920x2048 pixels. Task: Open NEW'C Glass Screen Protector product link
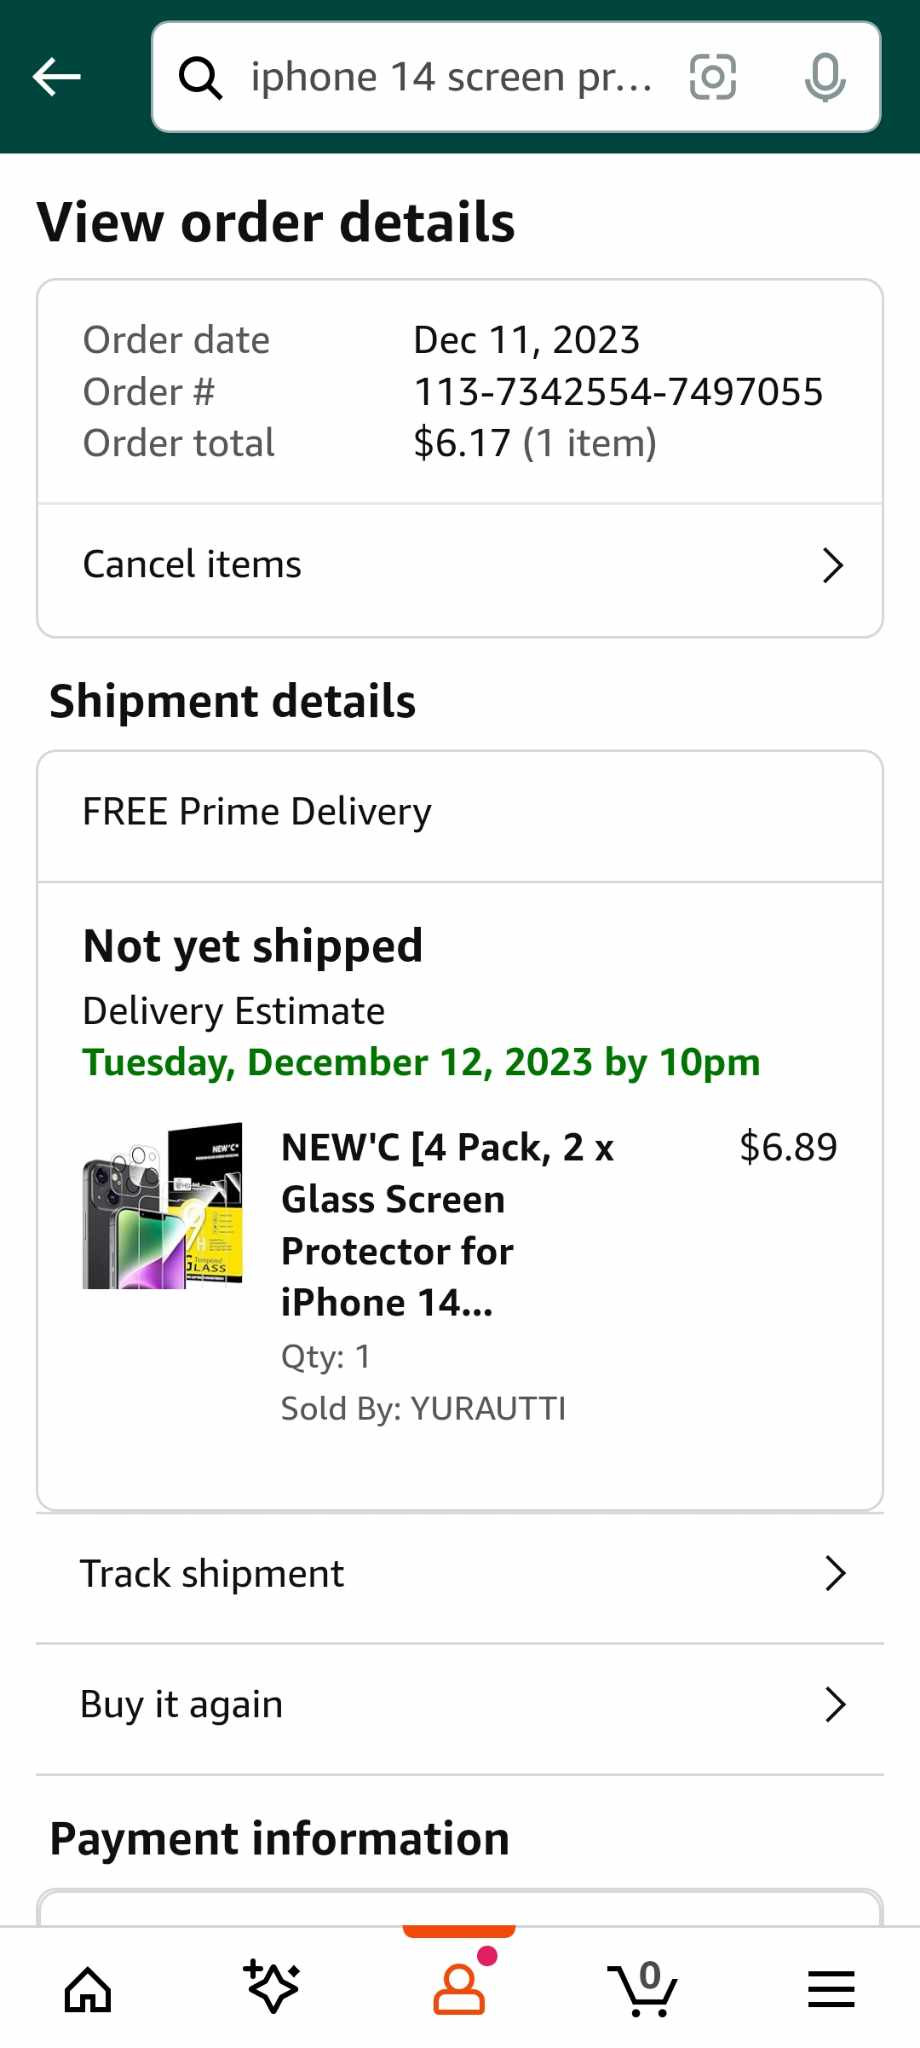pos(447,1225)
